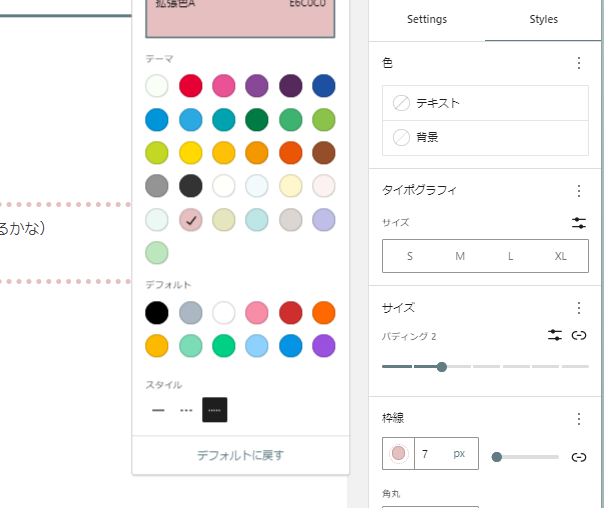Select dashed border style

click(186, 410)
